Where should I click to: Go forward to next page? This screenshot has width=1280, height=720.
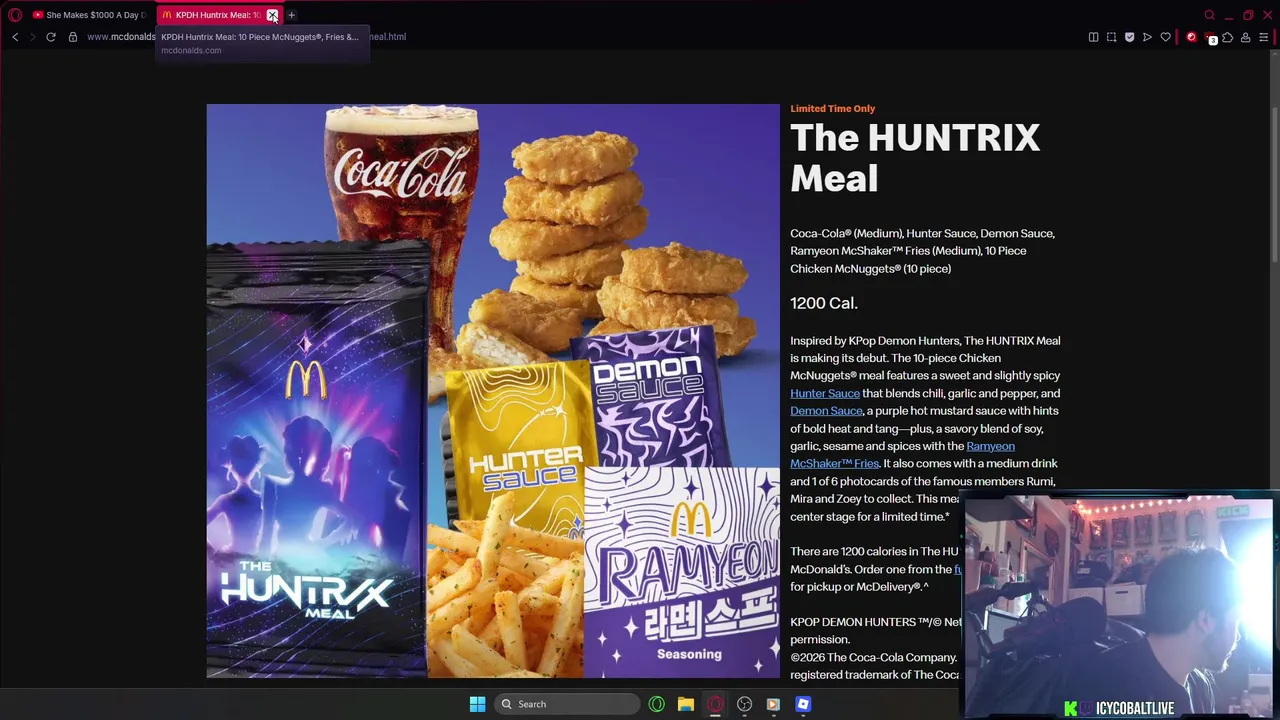coord(32,37)
